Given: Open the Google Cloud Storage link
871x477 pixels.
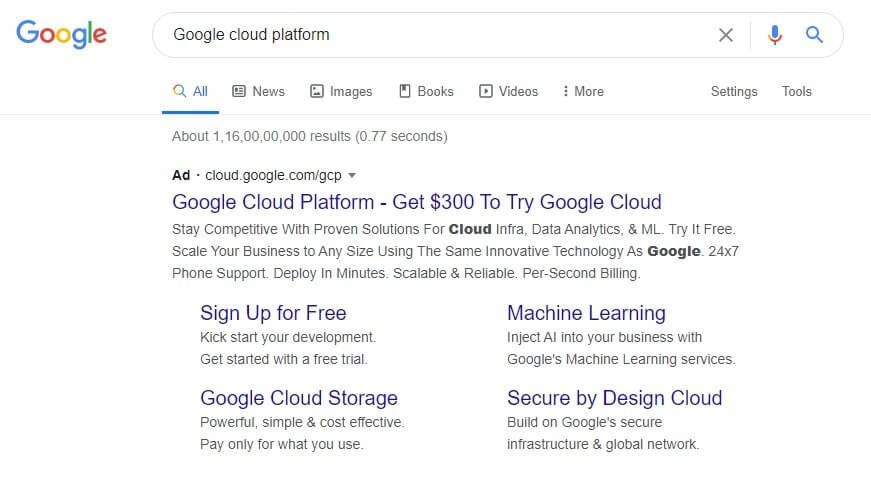Looking at the screenshot, I should (299, 398).
